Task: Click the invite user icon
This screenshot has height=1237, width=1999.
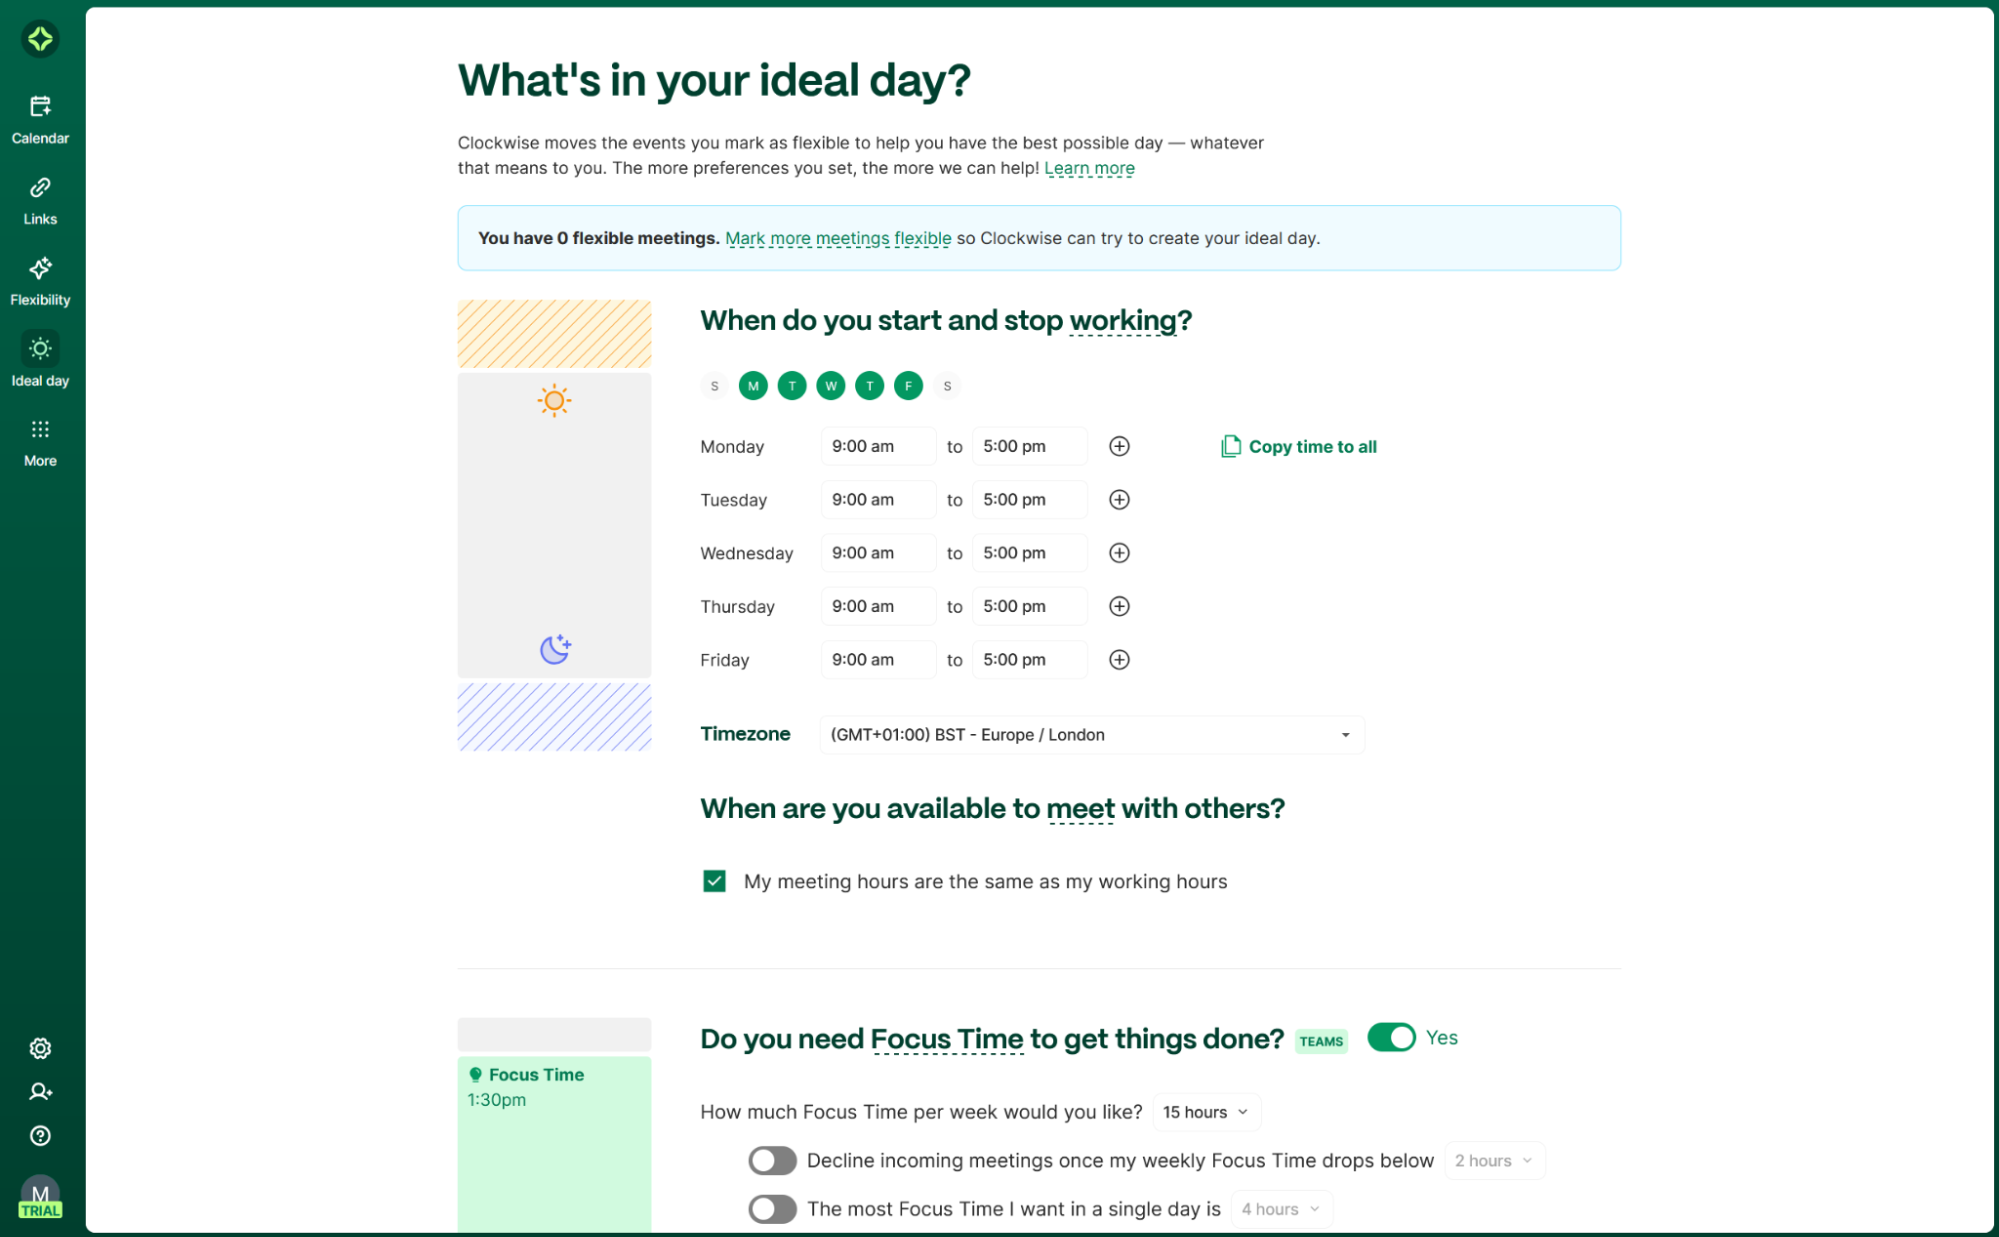Action: 40,1092
